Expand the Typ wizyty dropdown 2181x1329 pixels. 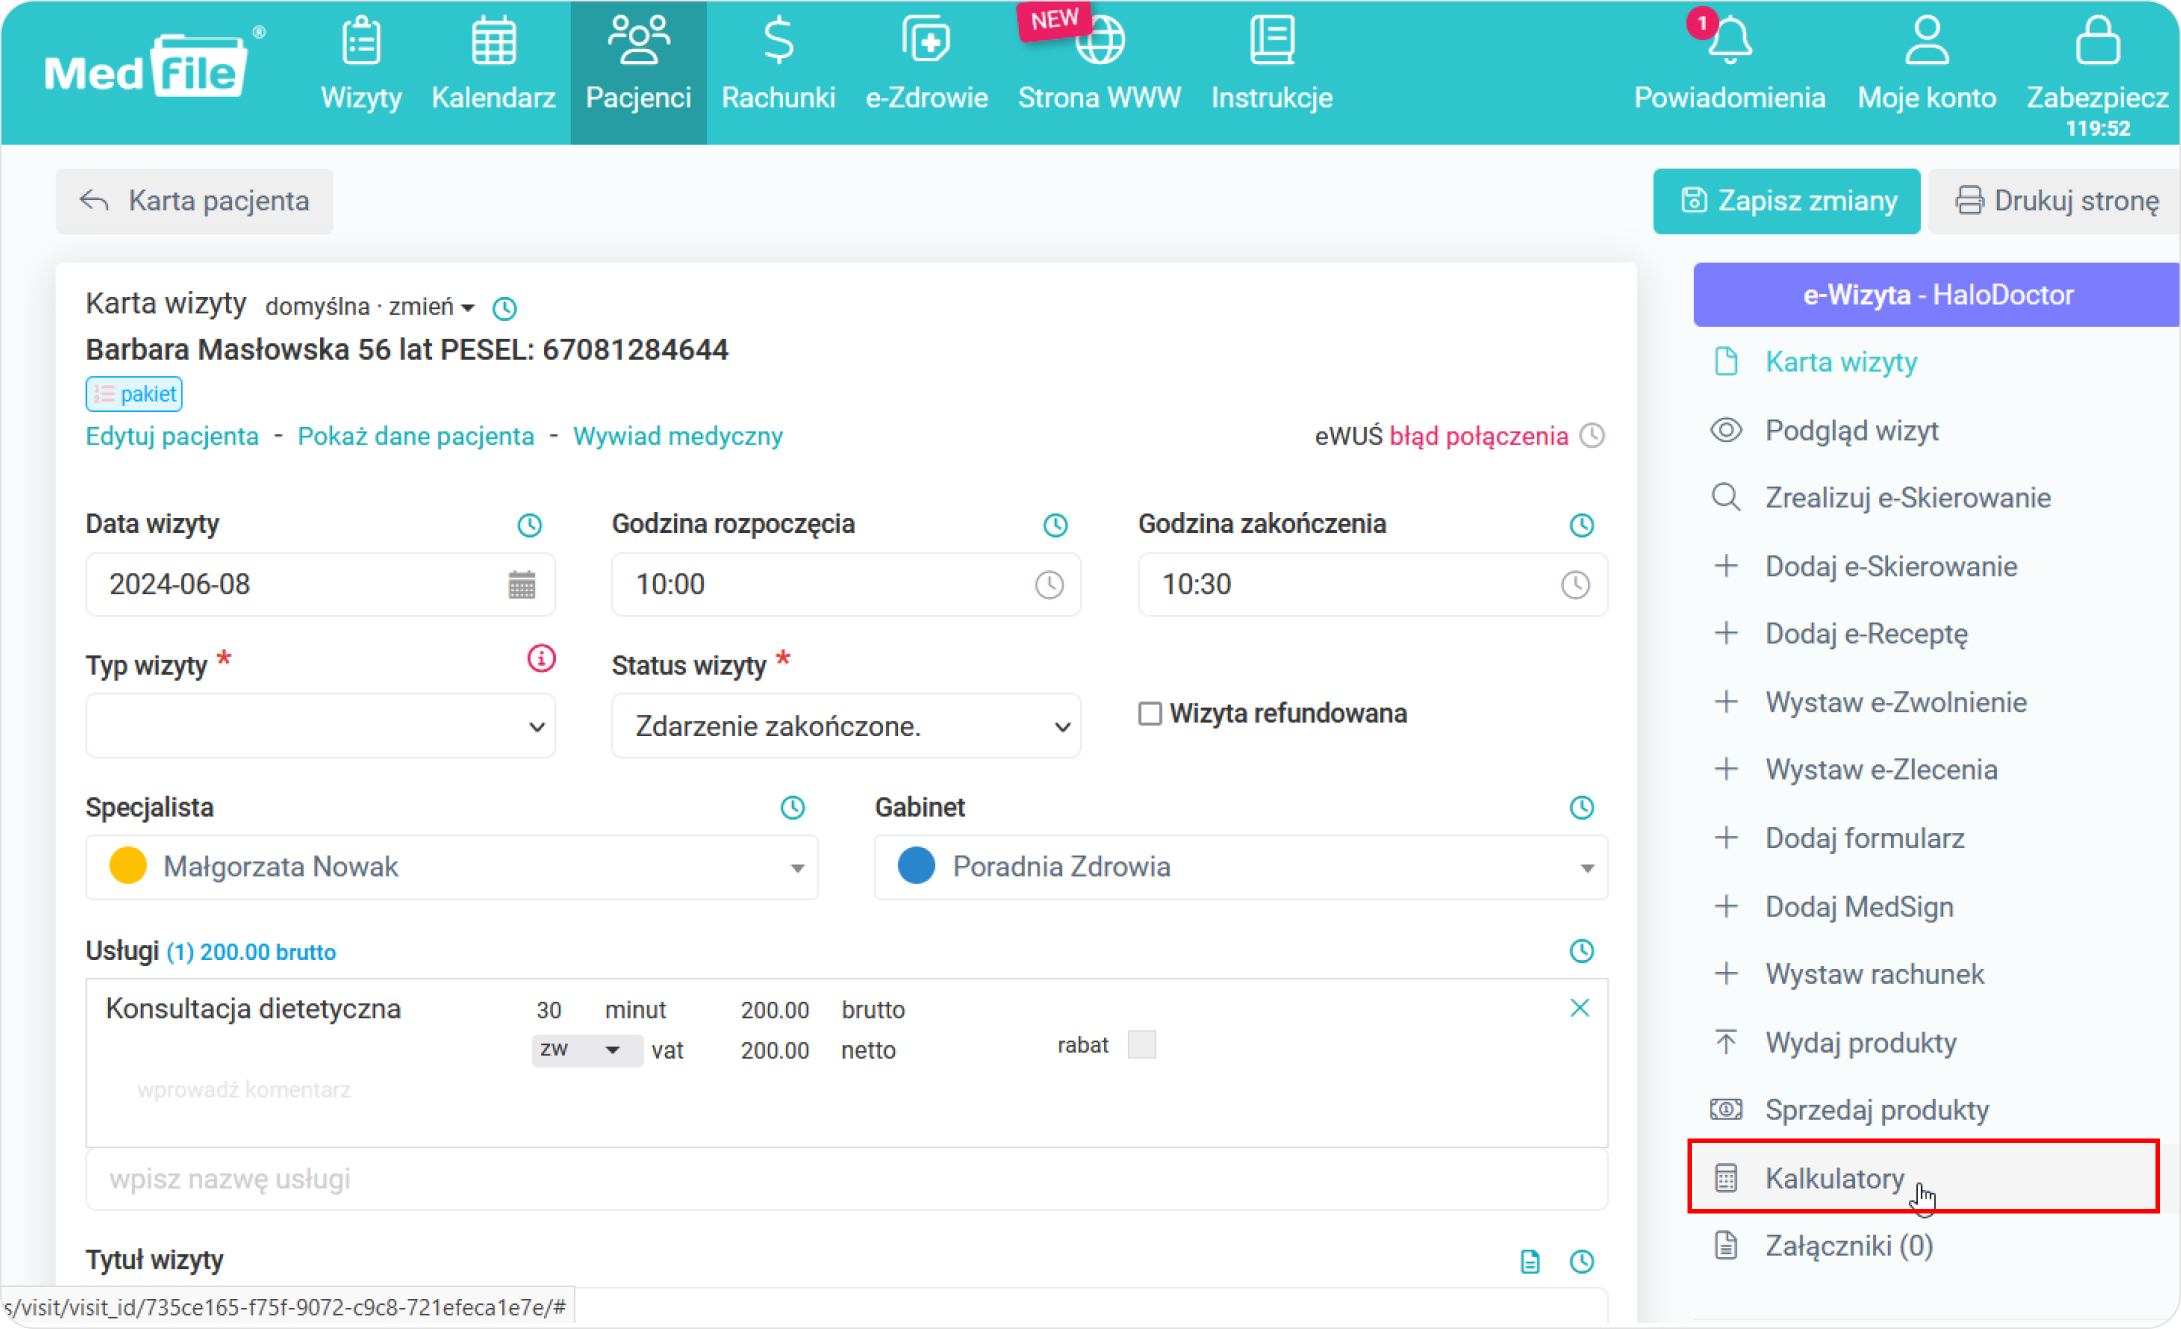[x=320, y=726]
